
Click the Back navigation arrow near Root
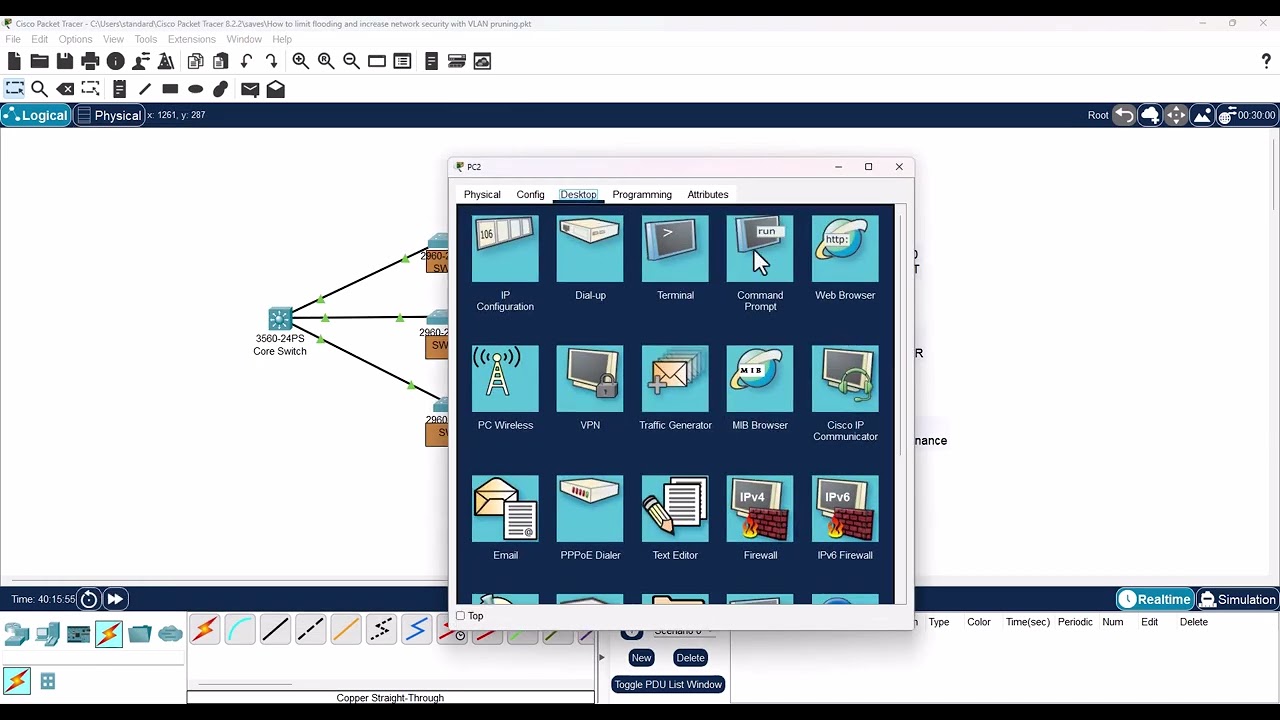pyautogui.click(x=1124, y=115)
